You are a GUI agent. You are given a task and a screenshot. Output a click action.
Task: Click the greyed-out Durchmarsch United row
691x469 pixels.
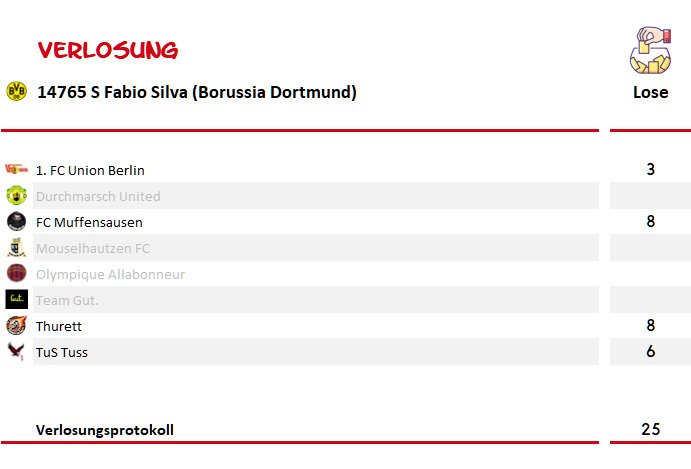(x=316, y=196)
